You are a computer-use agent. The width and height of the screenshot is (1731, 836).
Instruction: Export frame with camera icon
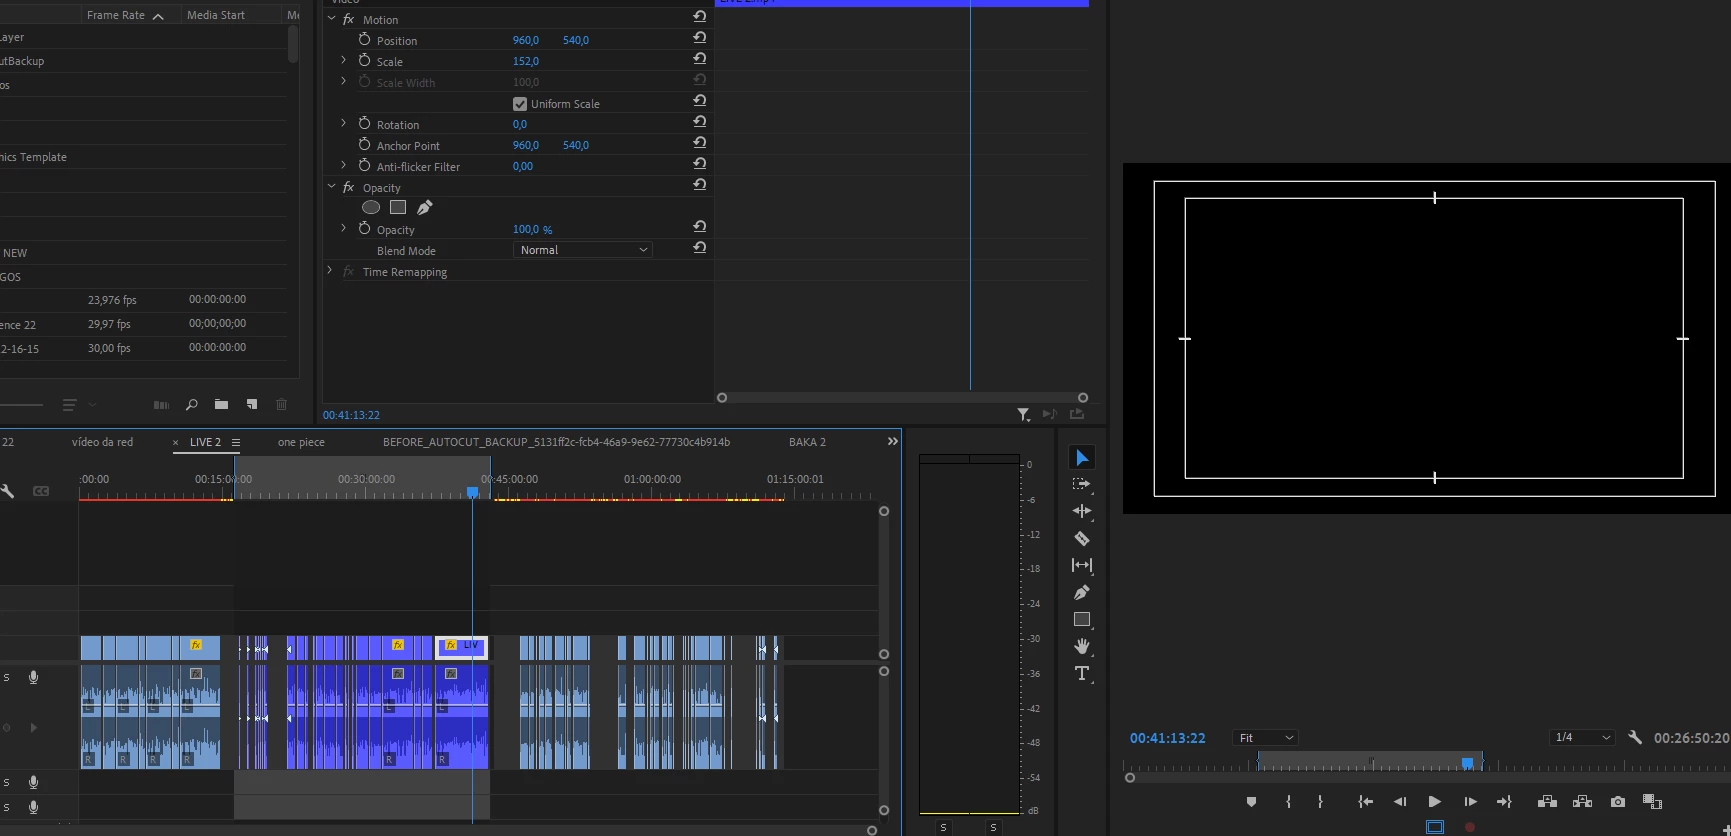coord(1618,802)
